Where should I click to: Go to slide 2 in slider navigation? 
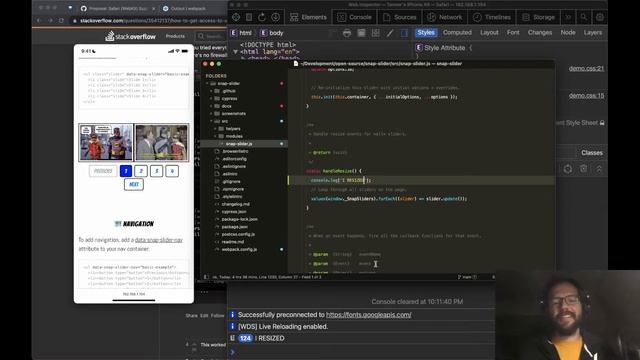(141, 171)
